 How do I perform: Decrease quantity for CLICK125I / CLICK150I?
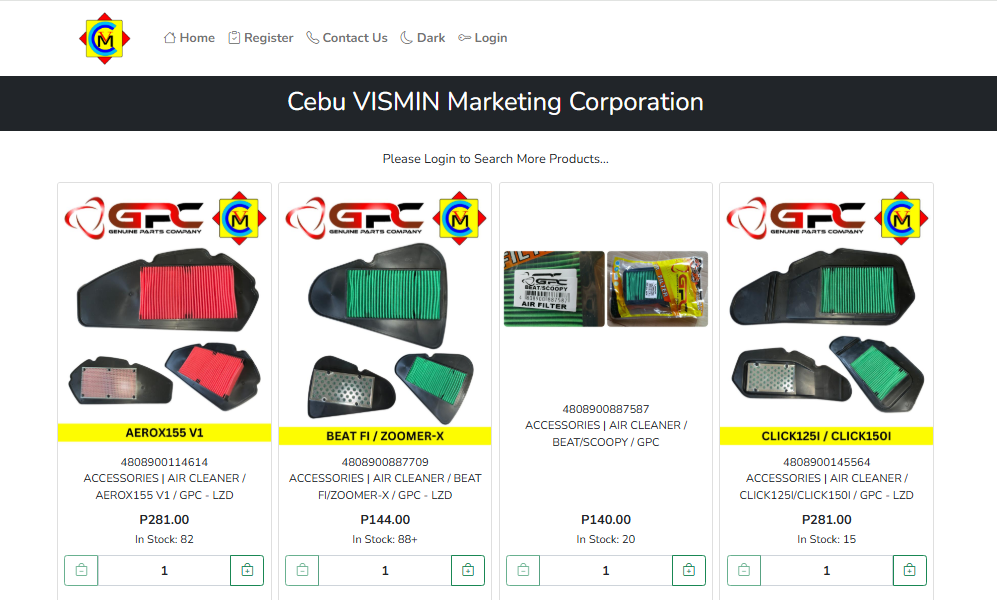point(744,570)
